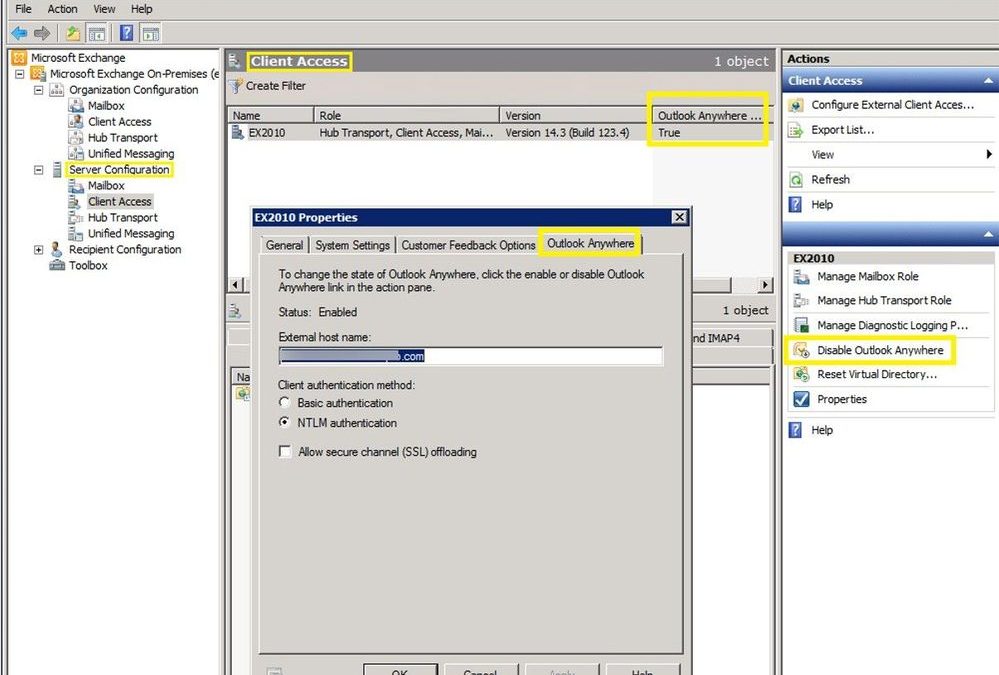Click the back arrow toolbar icon
Screen dimensions: 999x675
18,33
